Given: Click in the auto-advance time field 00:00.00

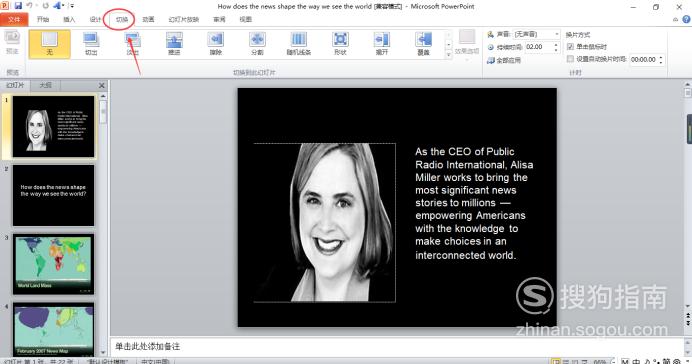Looking at the screenshot, I should click(643, 59).
